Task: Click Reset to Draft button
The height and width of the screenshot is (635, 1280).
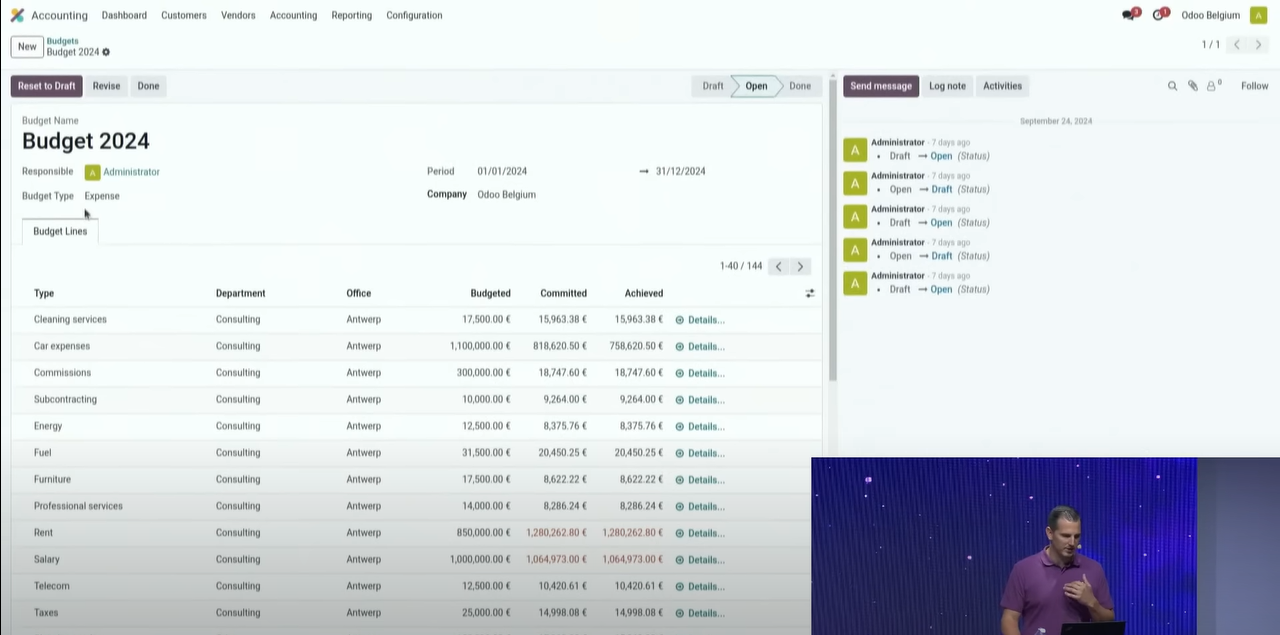Action: click(x=47, y=86)
